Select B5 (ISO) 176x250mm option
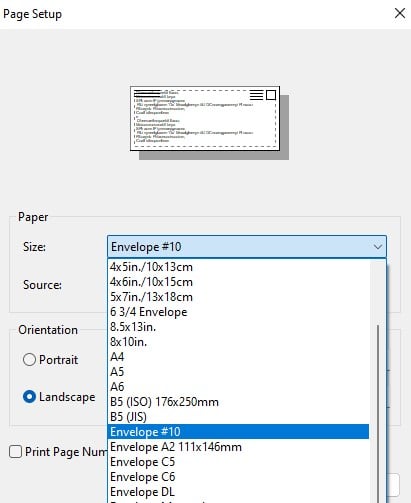 238,402
